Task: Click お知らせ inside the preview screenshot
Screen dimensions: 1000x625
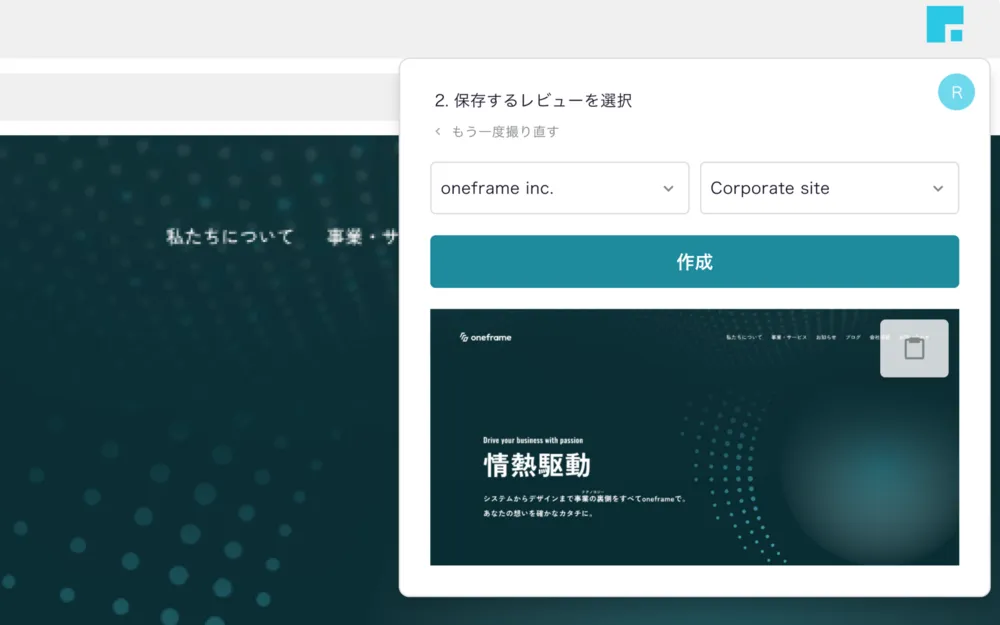Action: coord(826,338)
